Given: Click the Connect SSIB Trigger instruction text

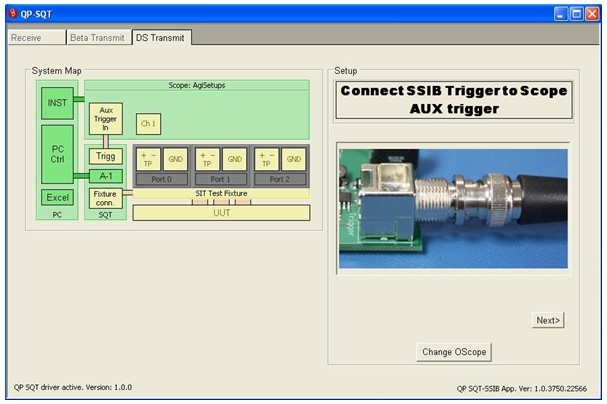Looking at the screenshot, I should click(454, 100).
